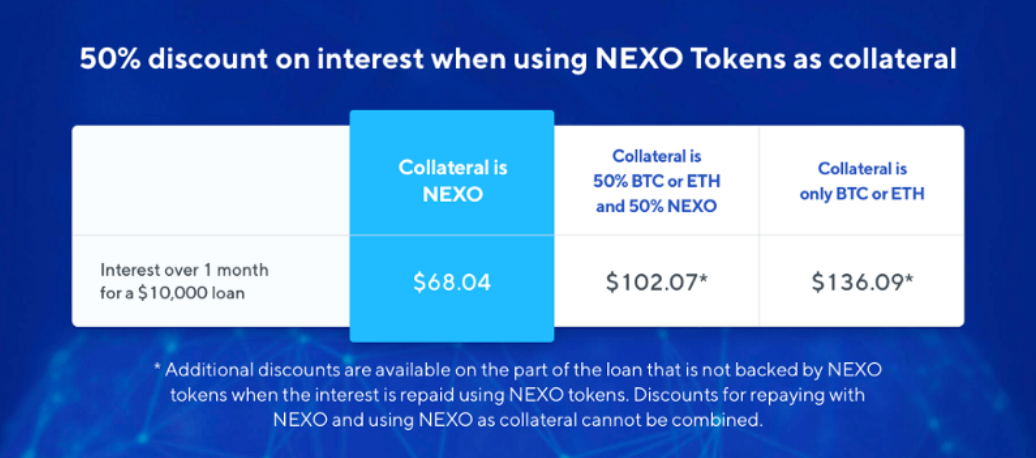Click the asterisk starting the footnote
The image size is (1036, 458).
pos(157,367)
